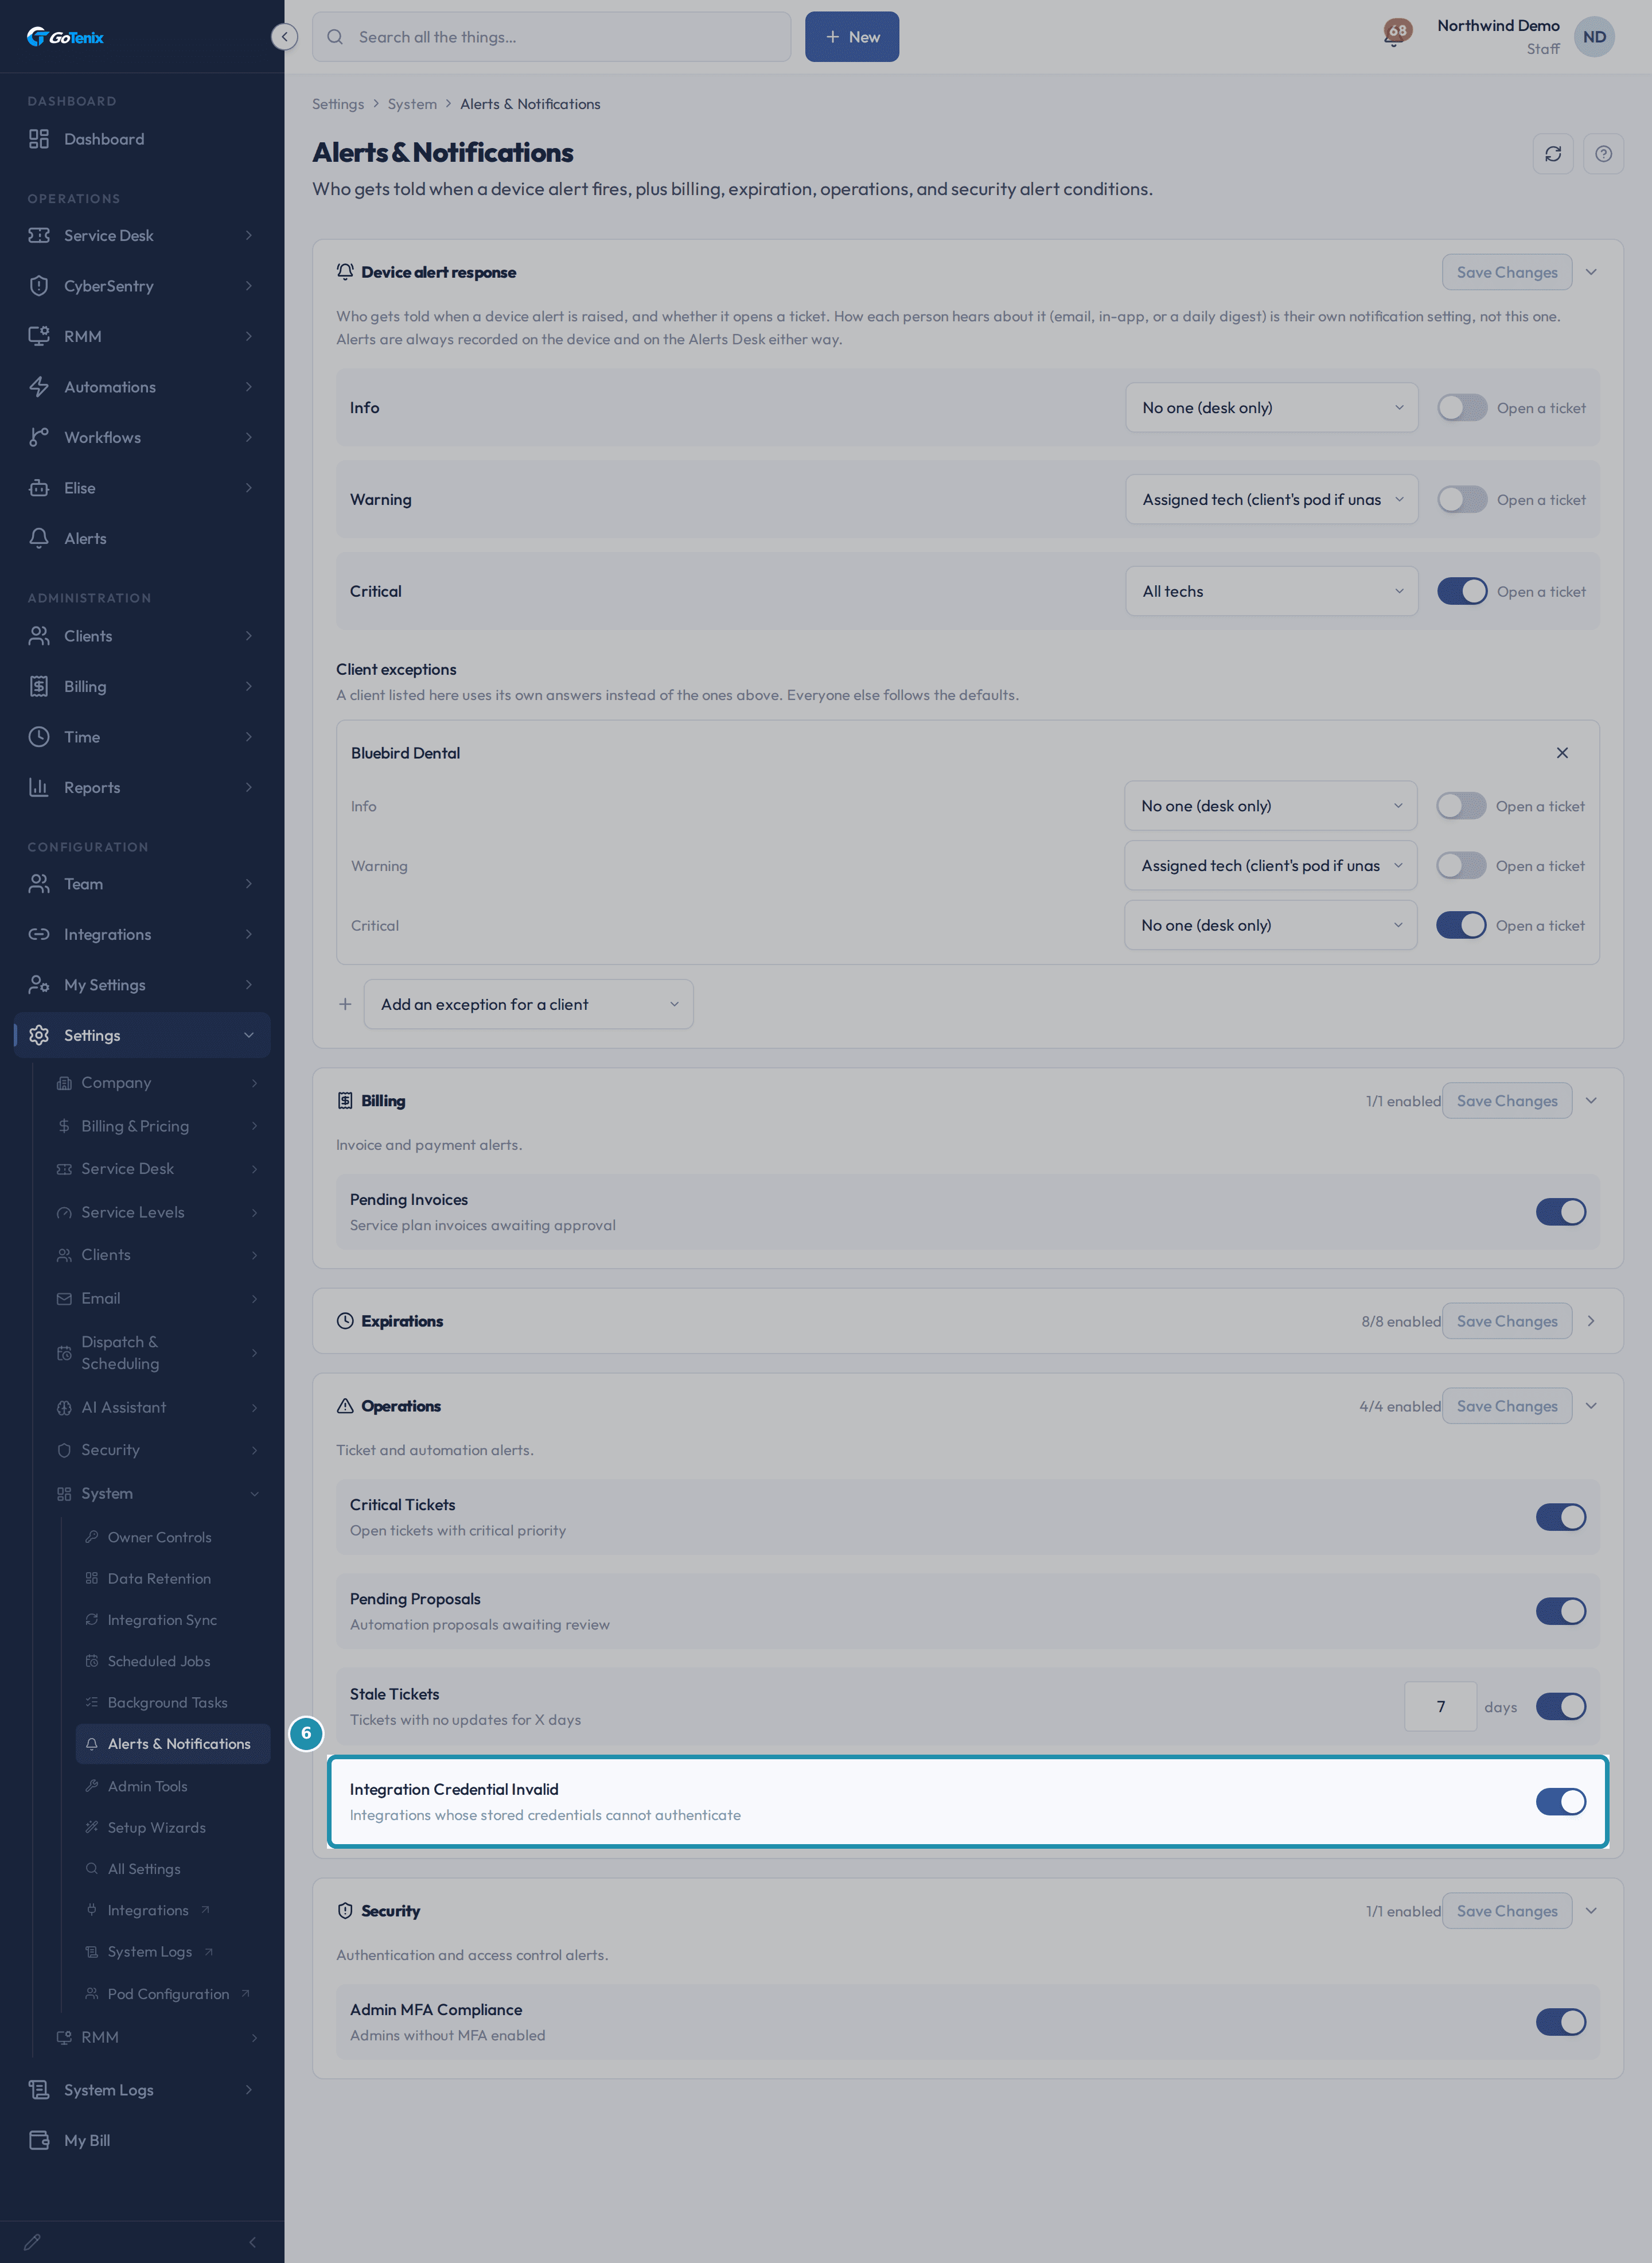Click the search all the things field
The width and height of the screenshot is (1652, 2263).
[x=551, y=37]
